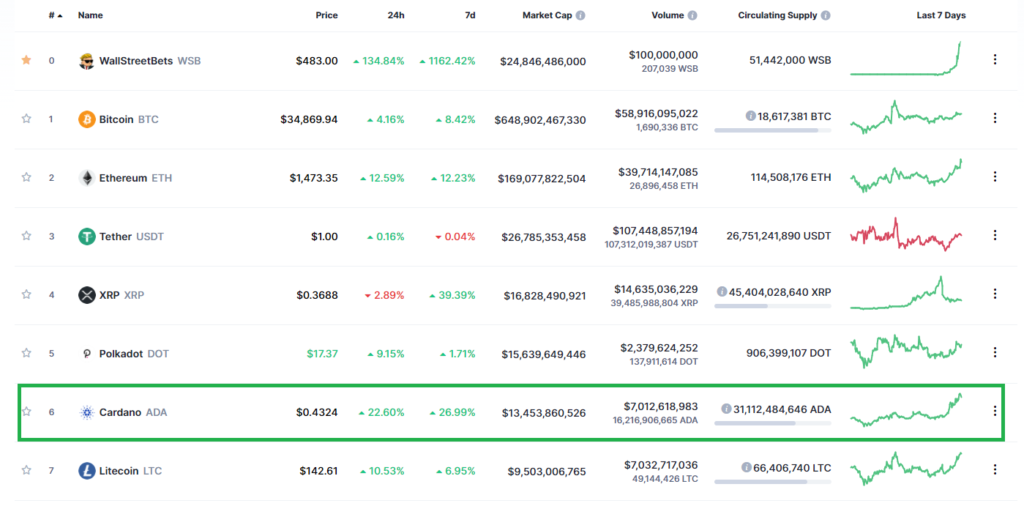Star XRP to add to watchlist
The image size is (1024, 506).
click(26, 294)
